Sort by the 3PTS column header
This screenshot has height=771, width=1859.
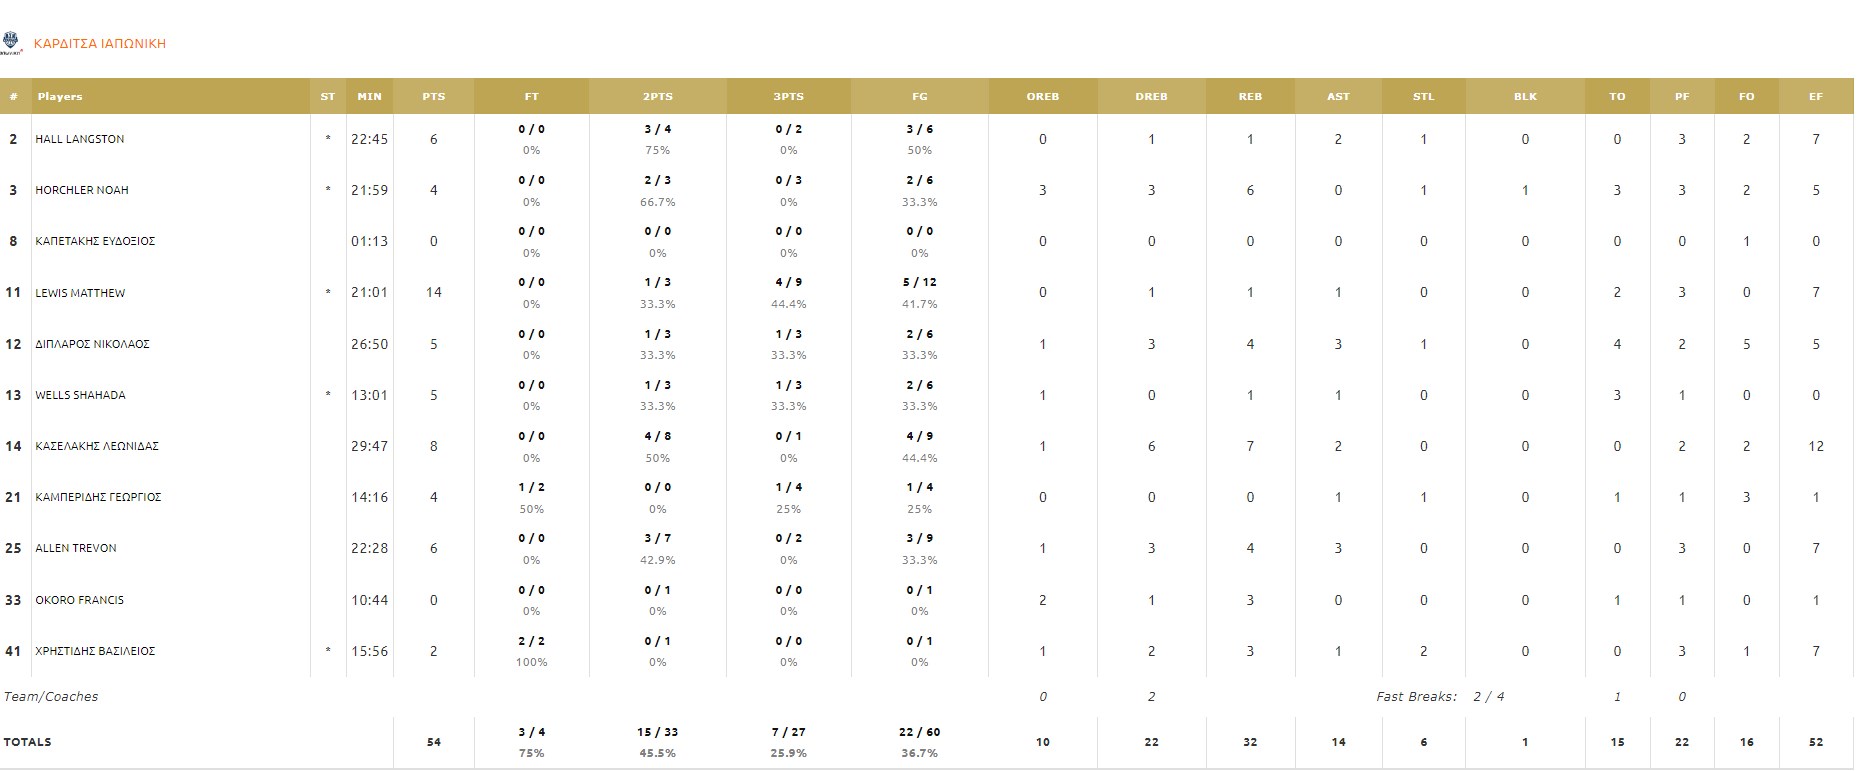(x=788, y=97)
